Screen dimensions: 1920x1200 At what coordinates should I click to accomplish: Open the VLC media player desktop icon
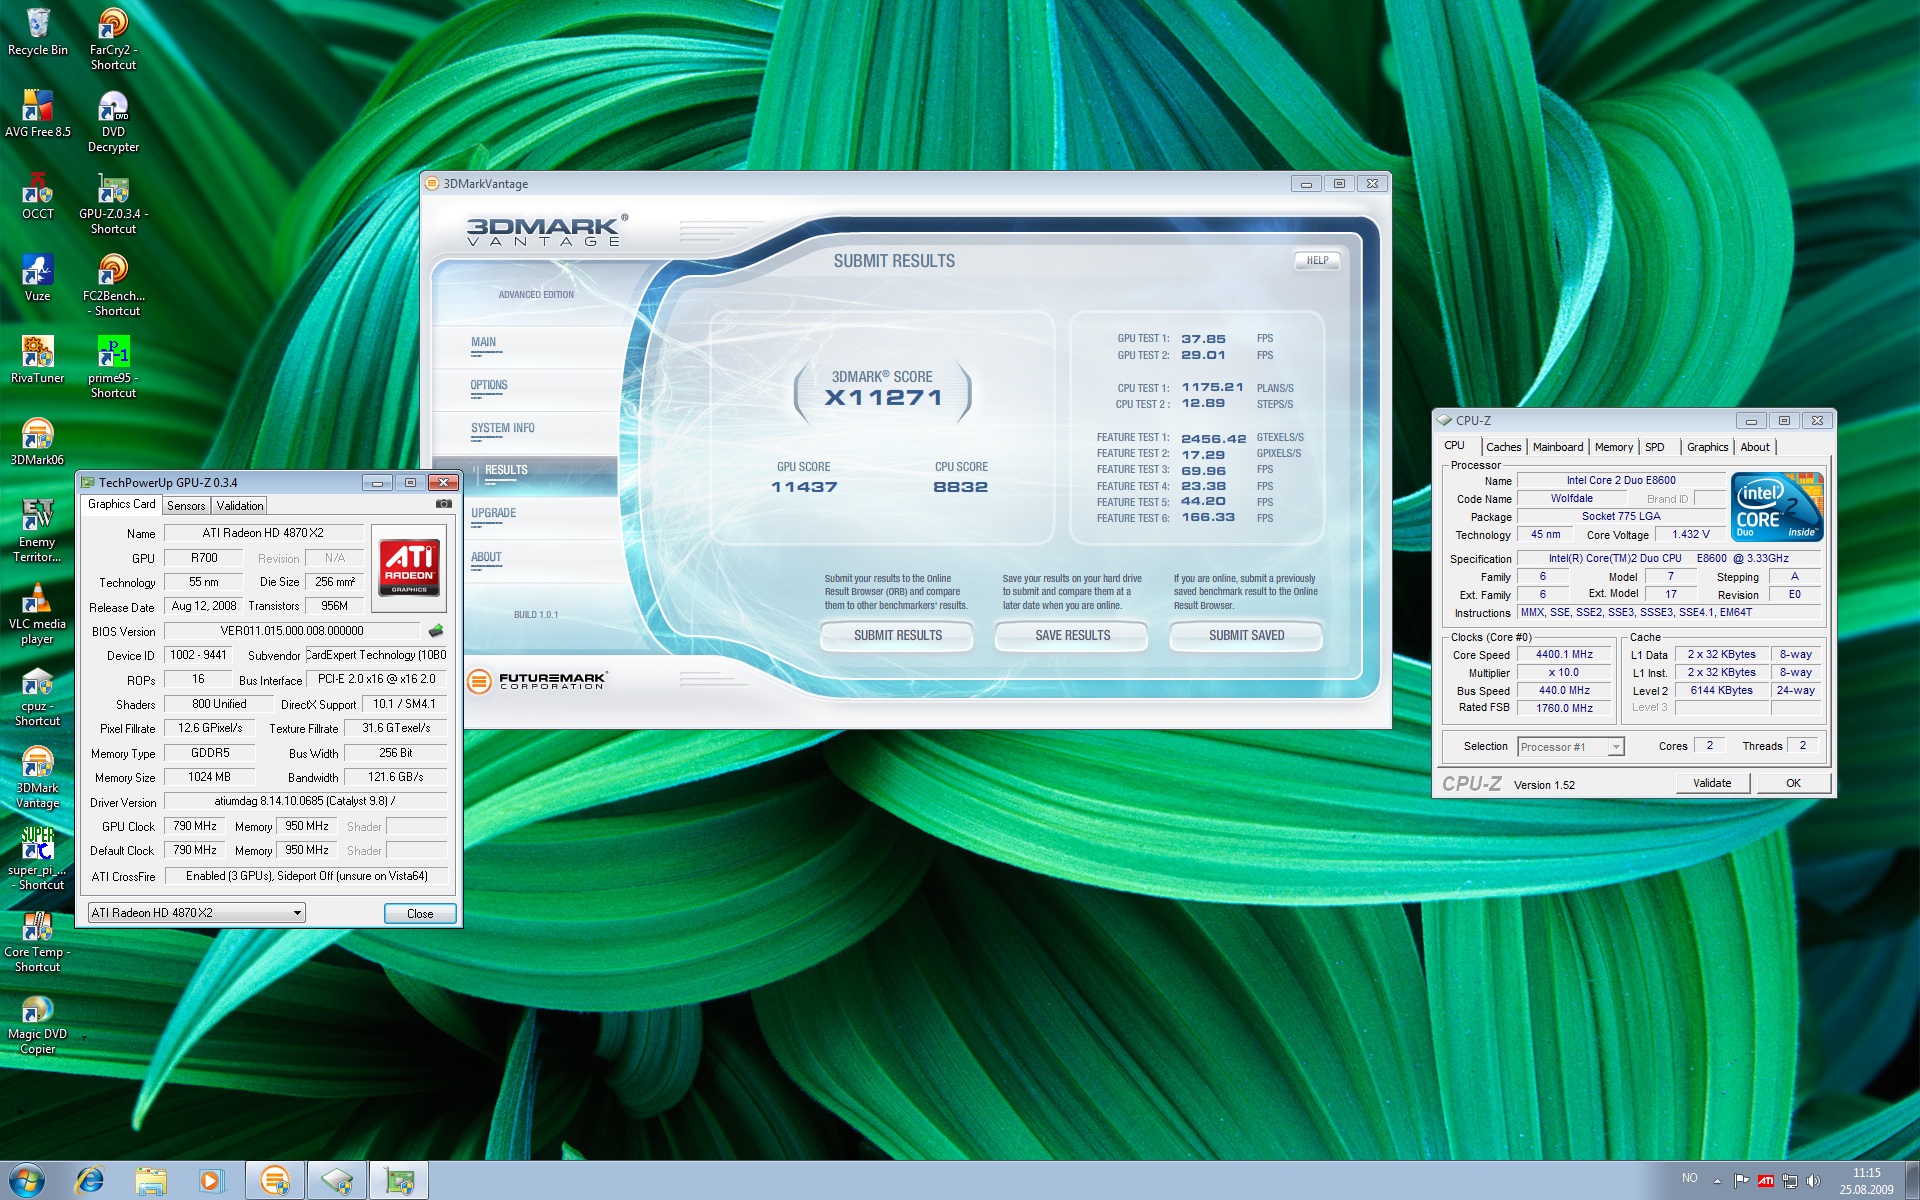click(x=37, y=599)
